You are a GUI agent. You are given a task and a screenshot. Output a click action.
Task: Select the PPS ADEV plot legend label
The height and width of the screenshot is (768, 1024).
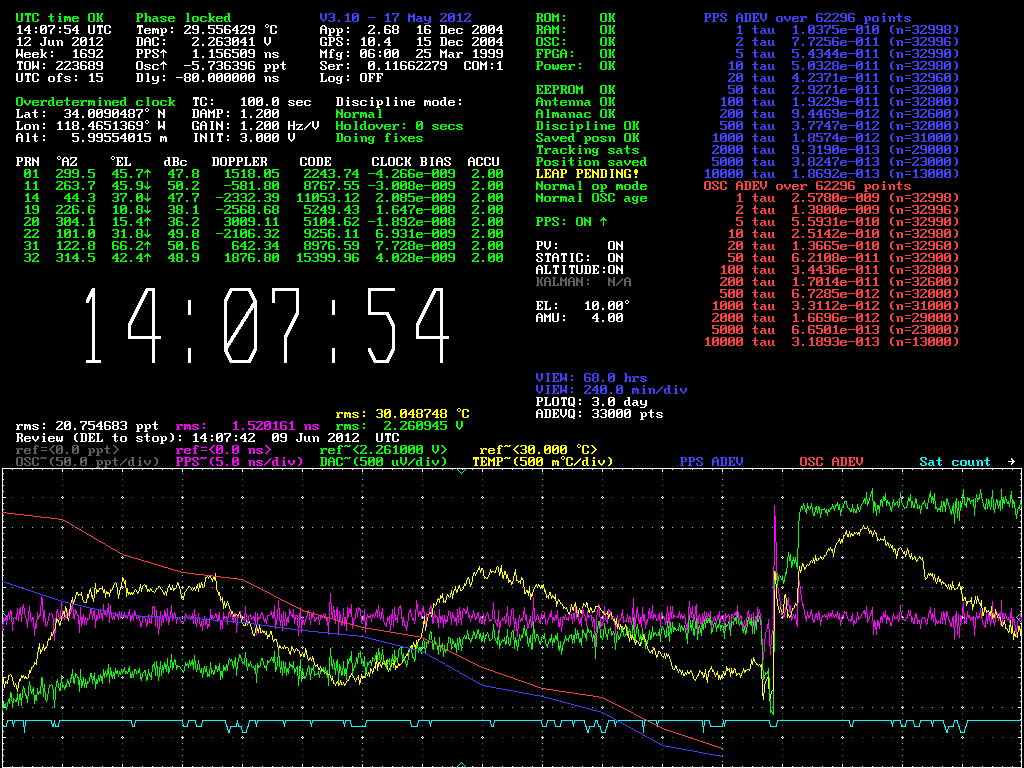click(x=711, y=462)
